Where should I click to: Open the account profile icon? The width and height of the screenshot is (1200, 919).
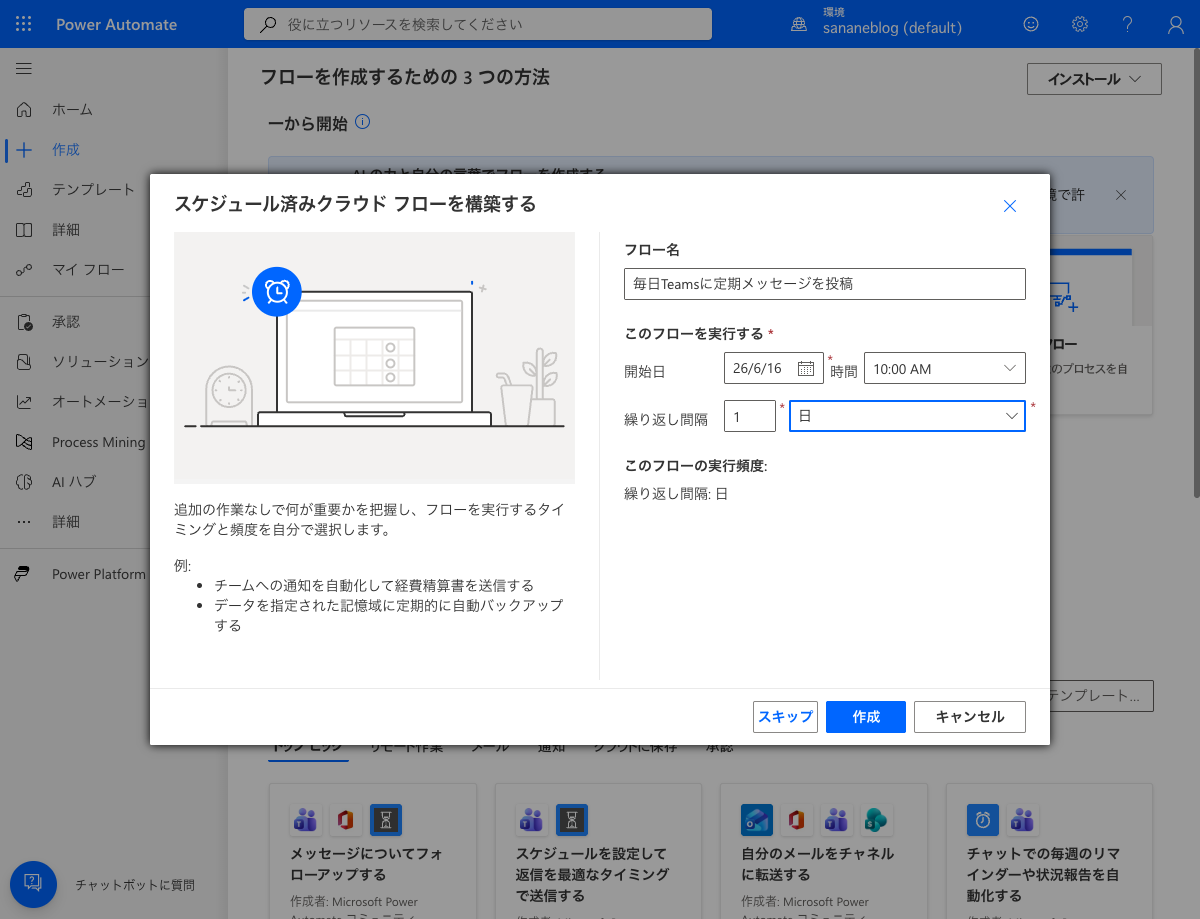click(1176, 24)
